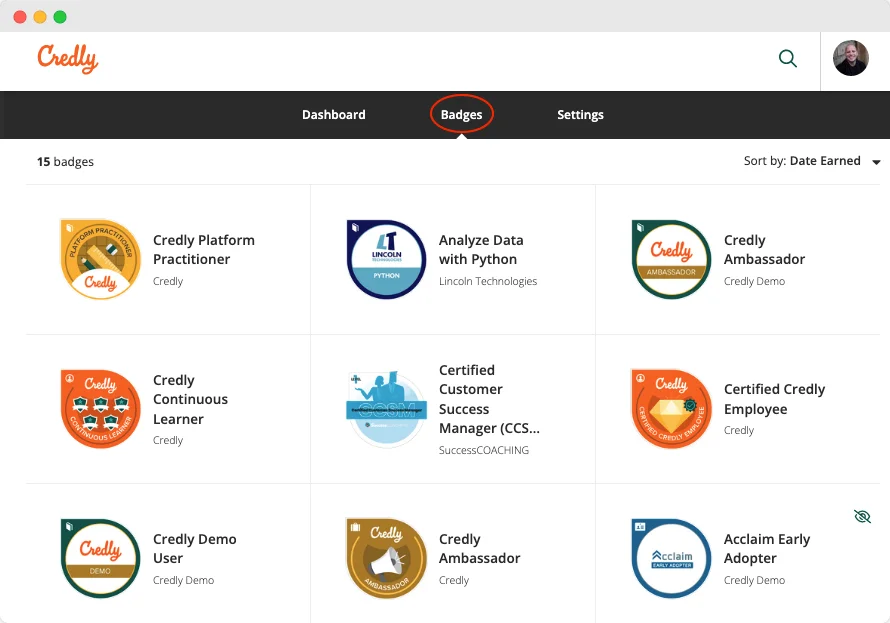Open the search magnifier icon
Screen dimensions: 890x623
coord(787,58)
